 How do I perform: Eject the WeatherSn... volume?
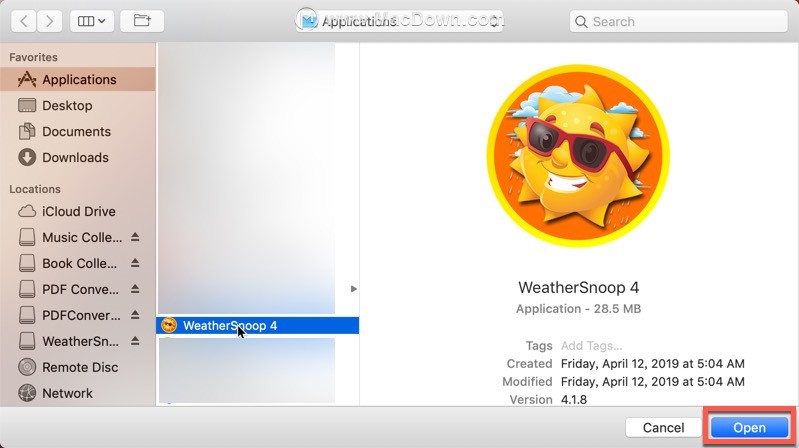click(135, 341)
